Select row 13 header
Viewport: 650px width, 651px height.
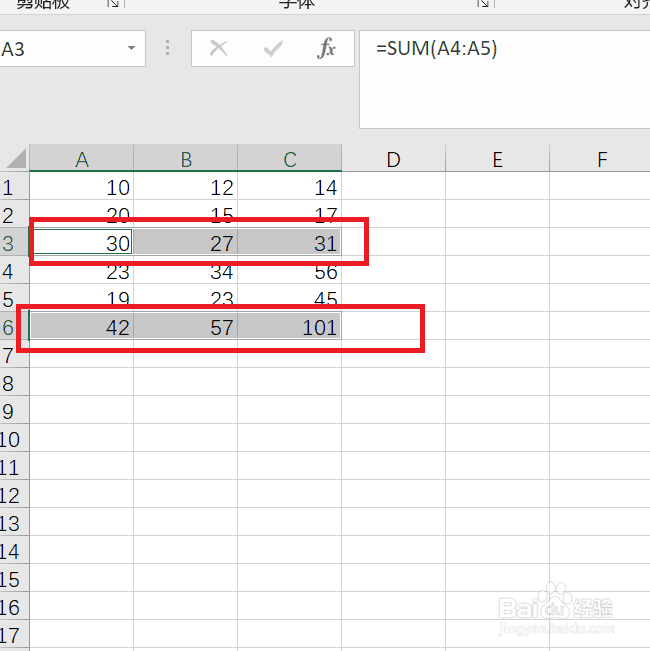coord(14,522)
